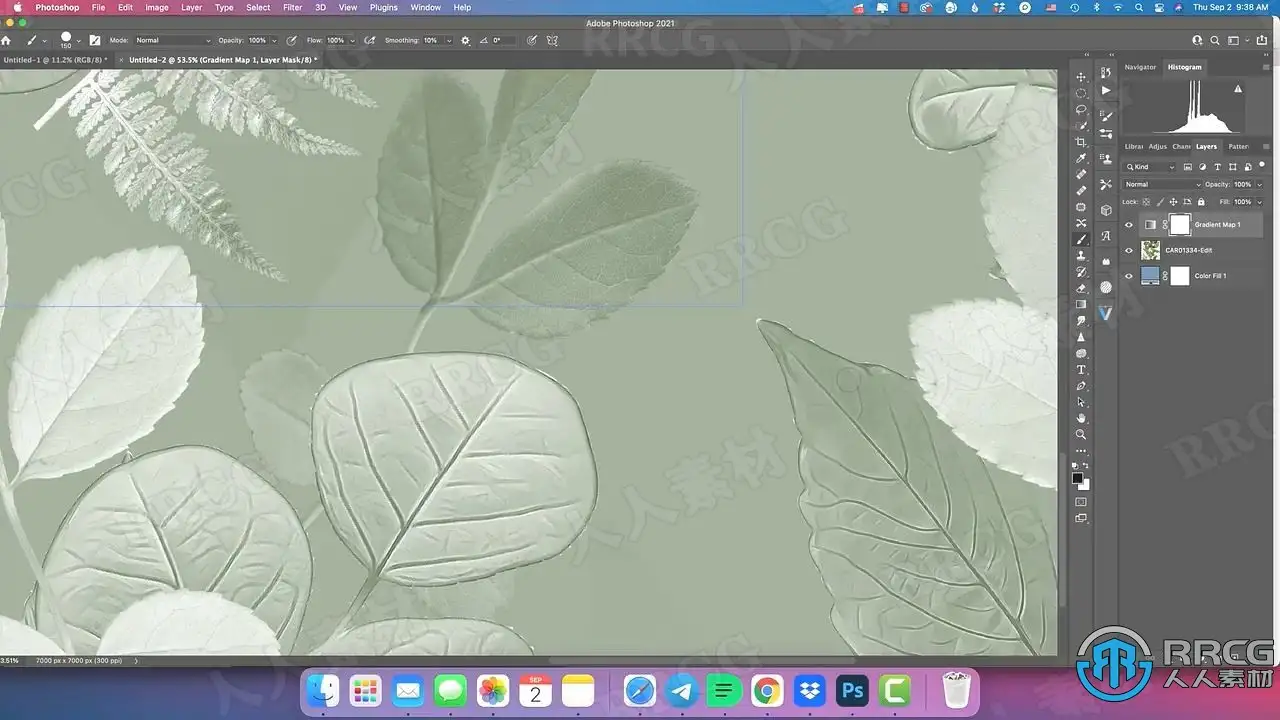The image size is (1280, 720).
Task: Open the Filter menu
Action: pos(292,7)
